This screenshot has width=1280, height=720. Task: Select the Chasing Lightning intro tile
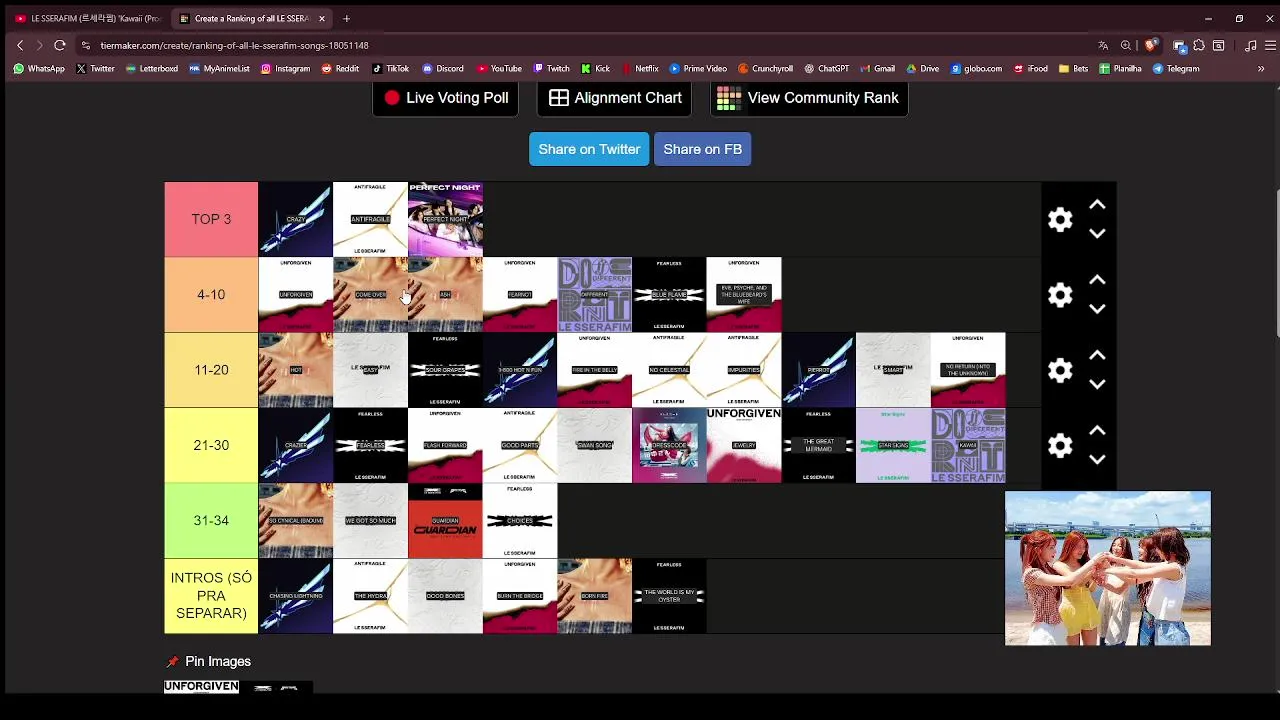[296, 596]
